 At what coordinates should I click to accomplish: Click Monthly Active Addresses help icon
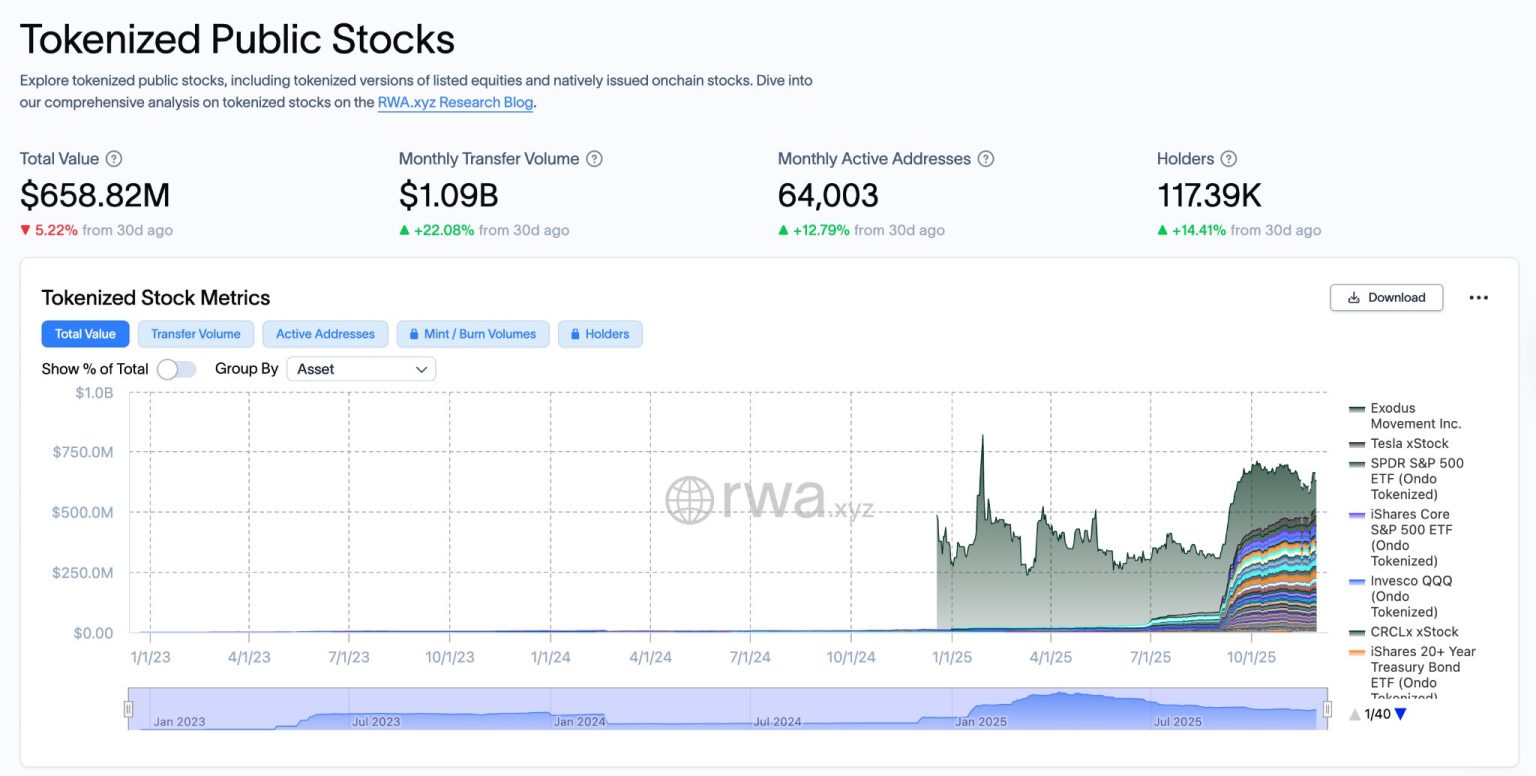(985, 159)
